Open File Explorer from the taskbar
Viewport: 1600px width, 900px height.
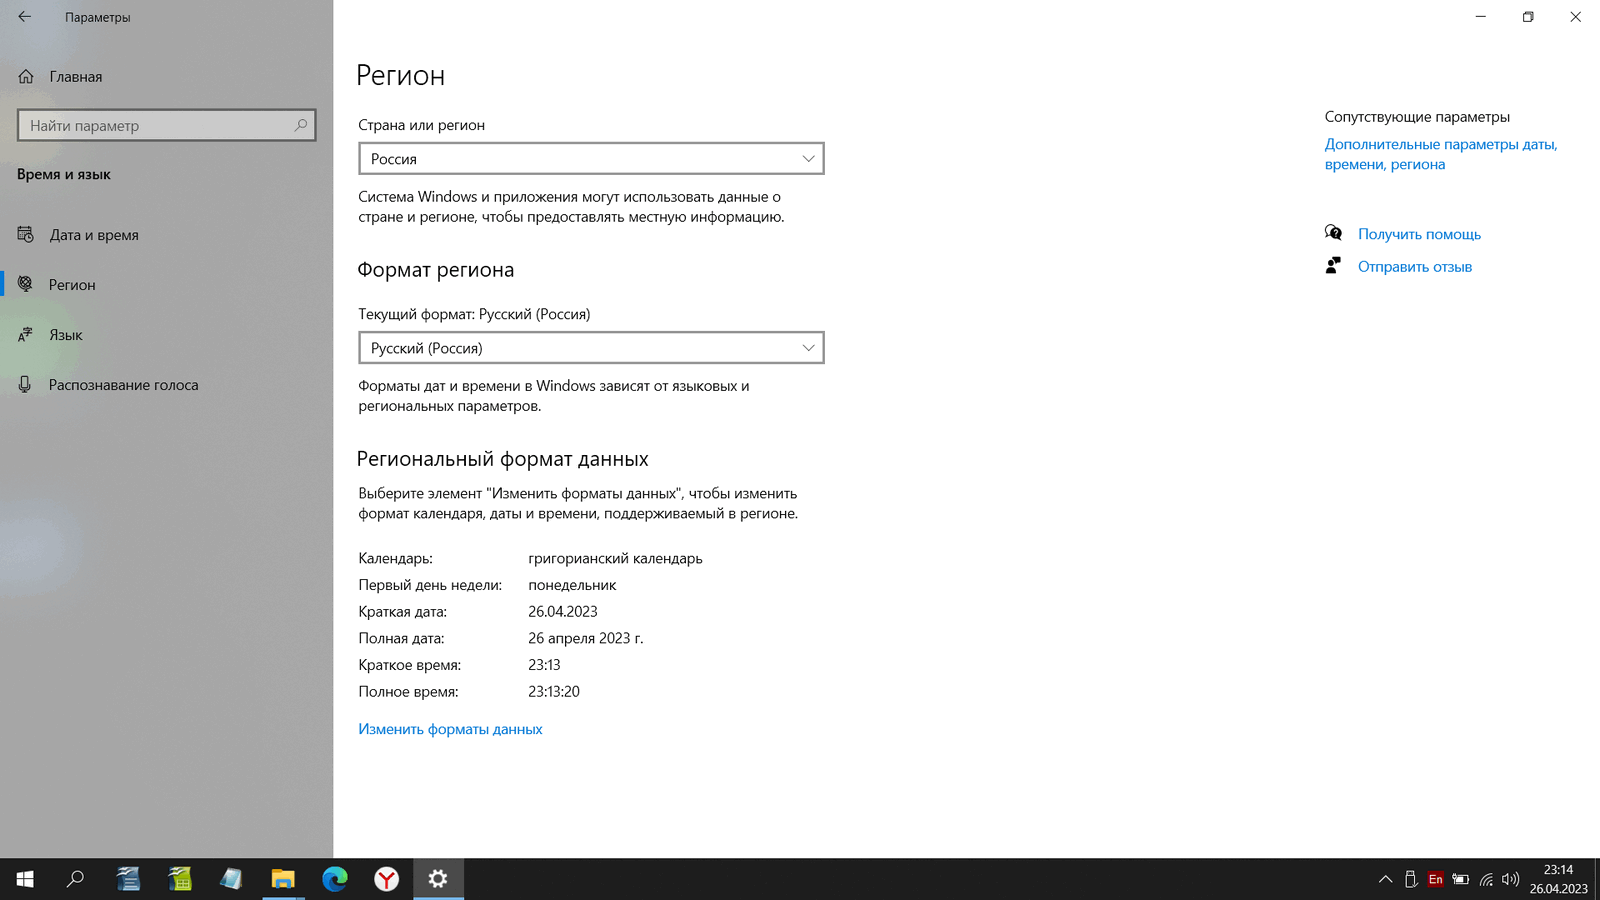tap(283, 879)
